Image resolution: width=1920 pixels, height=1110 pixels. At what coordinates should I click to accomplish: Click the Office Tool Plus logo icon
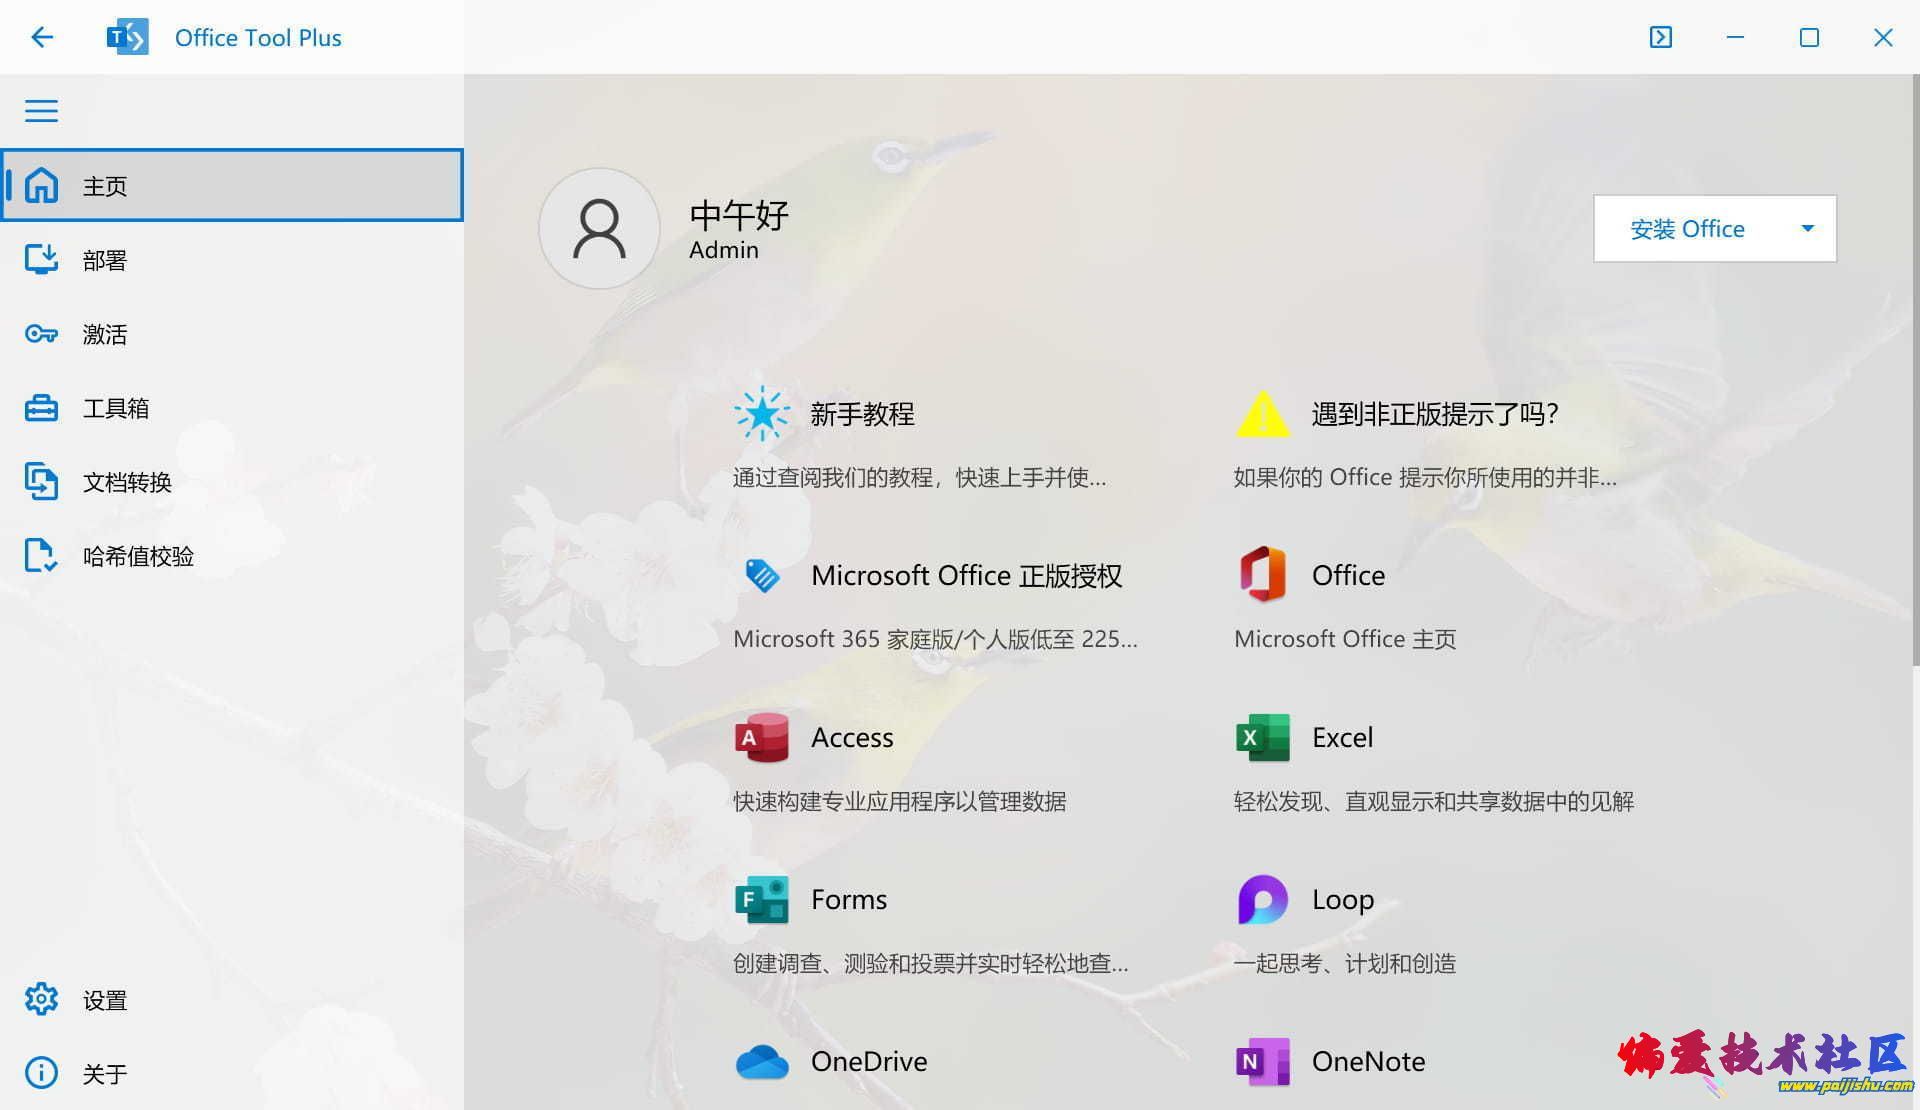coord(127,37)
